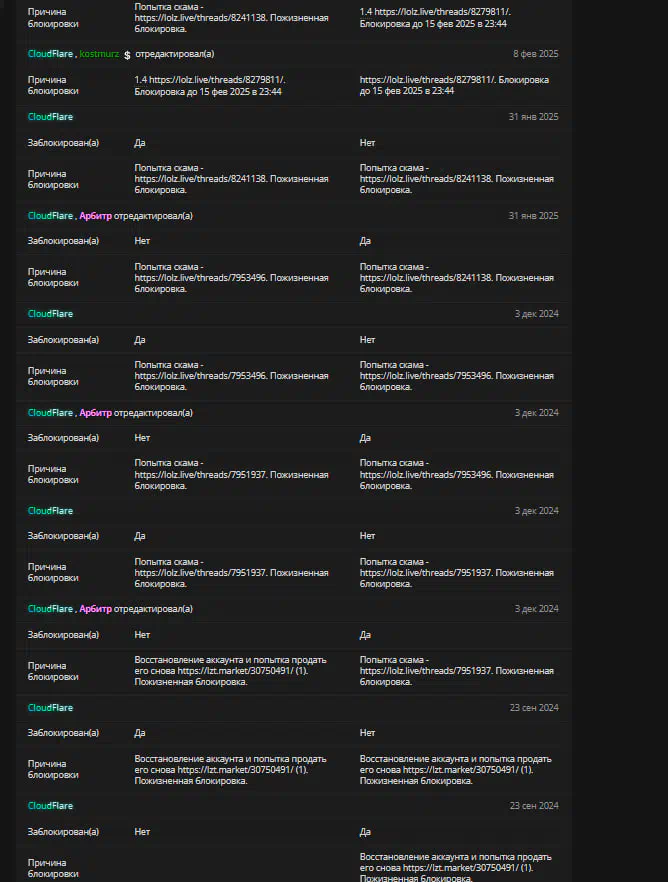Screen dimensions: 668x882
Task: Select the CloudFlare name in the final 23 сен 2024 entry
Action: pyautogui.click(x=50, y=806)
